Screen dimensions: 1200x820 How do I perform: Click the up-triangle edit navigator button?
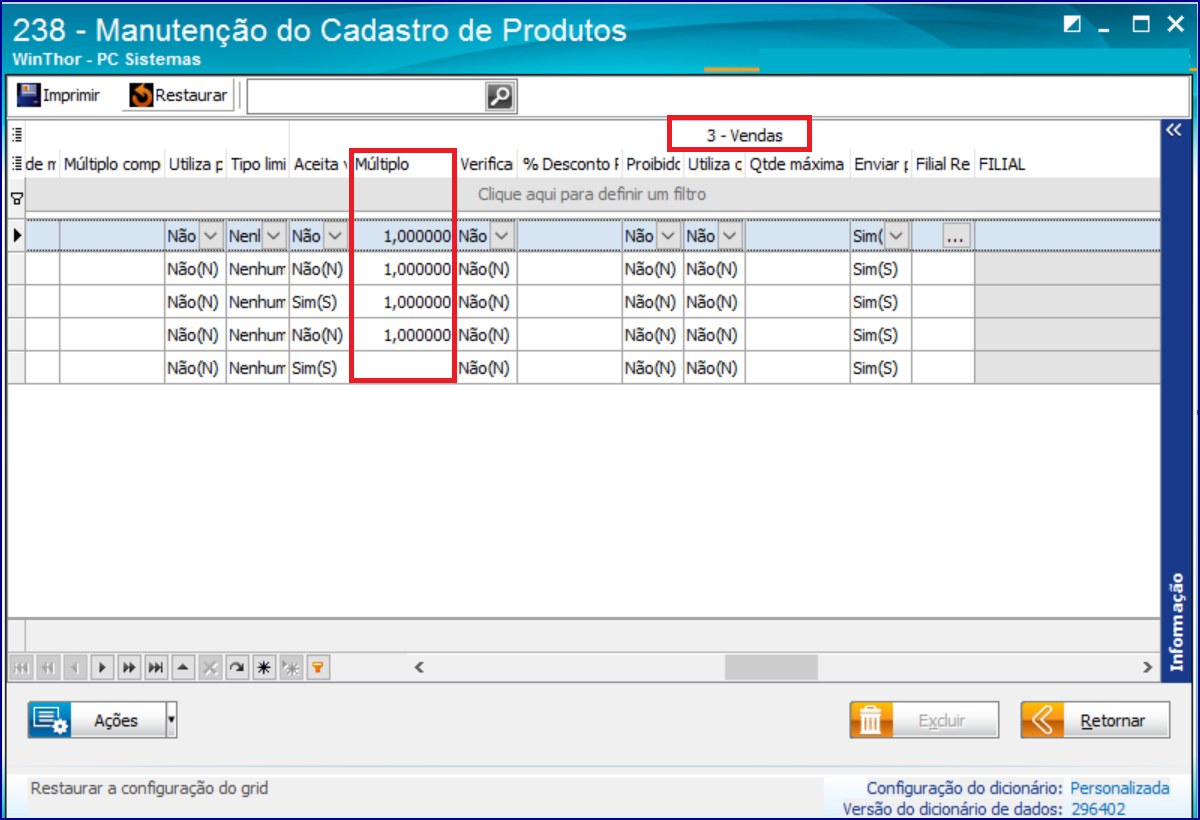(182, 667)
